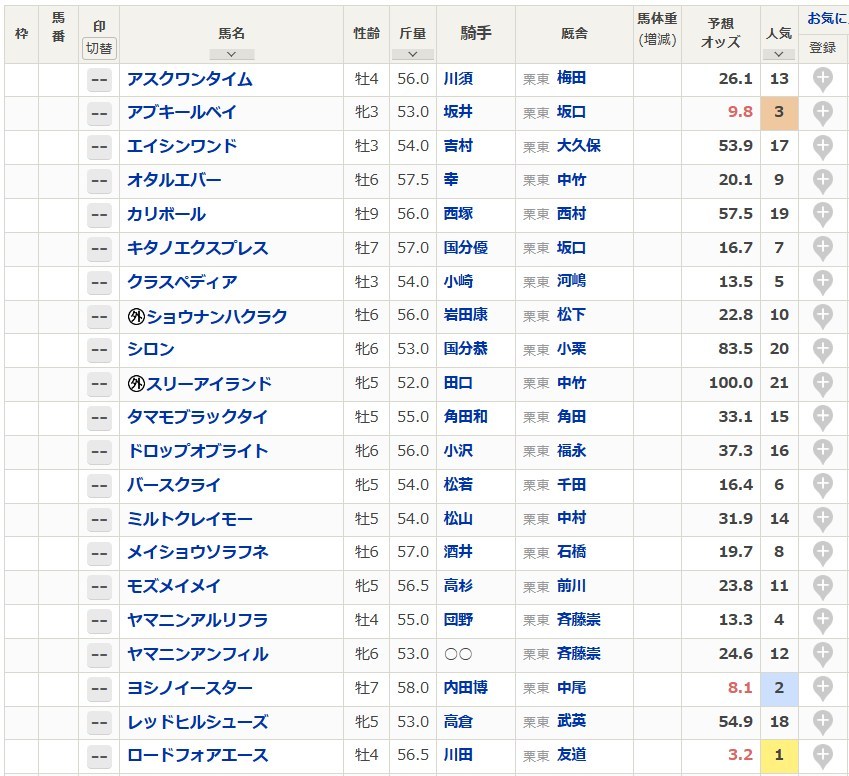
Task: Add アスクワンタイム to favorites with plus icon
Action: pos(822,80)
